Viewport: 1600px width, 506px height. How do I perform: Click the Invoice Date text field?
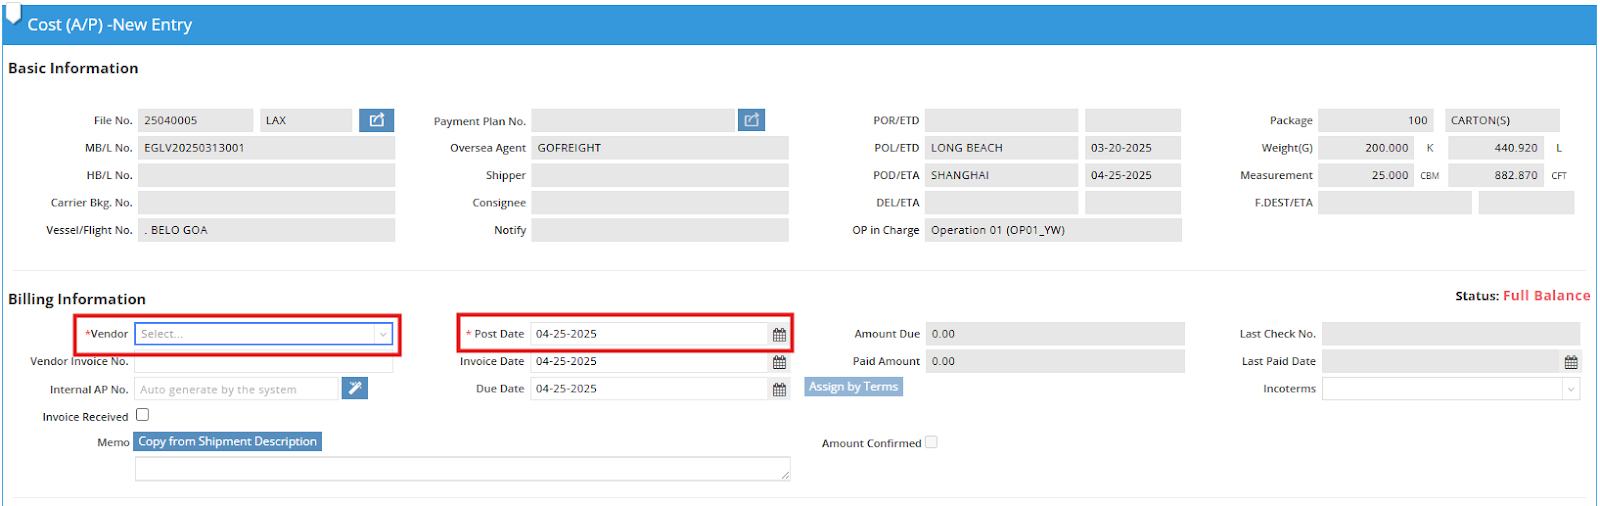pos(648,362)
